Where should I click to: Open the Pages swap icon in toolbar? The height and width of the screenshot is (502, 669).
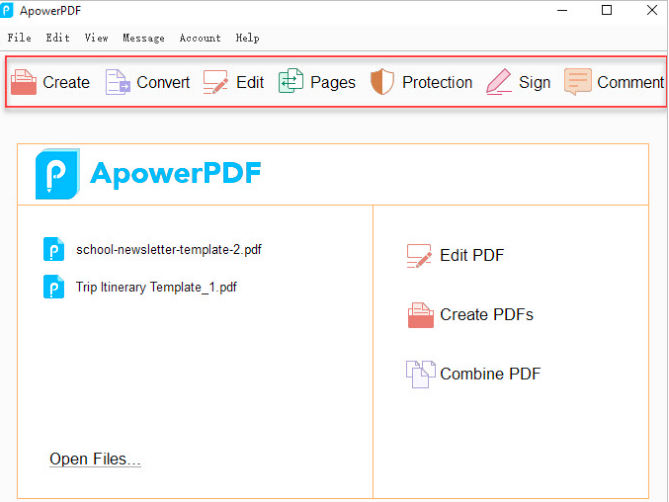point(291,81)
